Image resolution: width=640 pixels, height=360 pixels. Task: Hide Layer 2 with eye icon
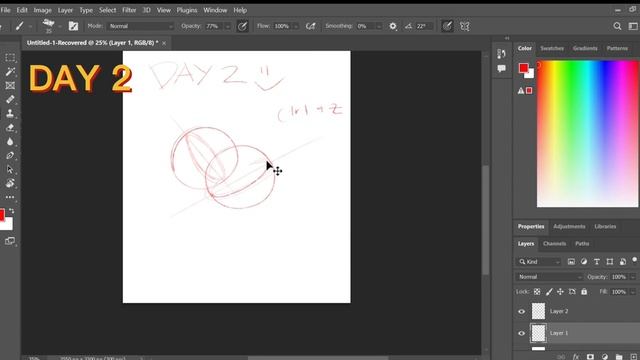click(x=522, y=311)
